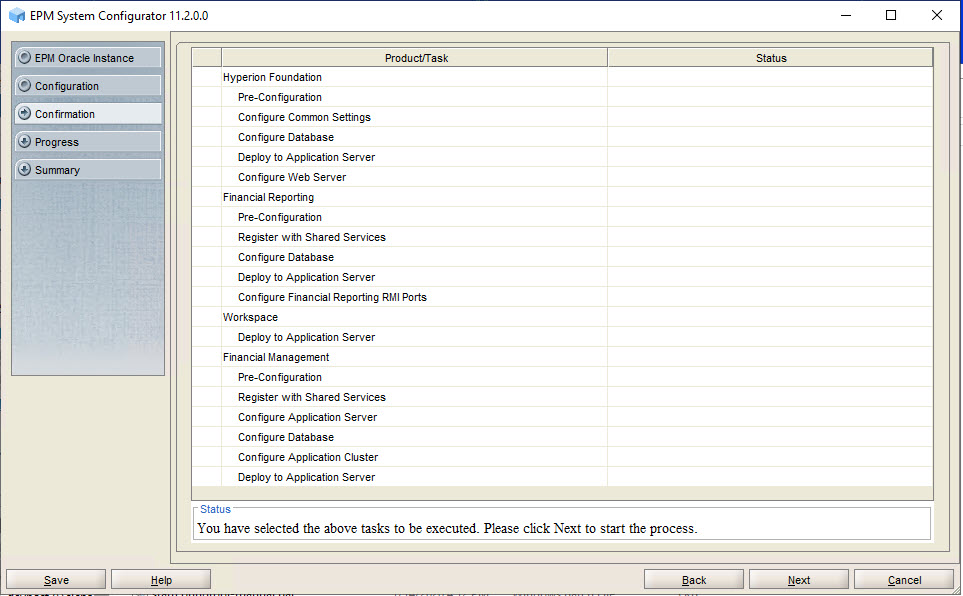Image resolution: width=963 pixels, height=596 pixels.
Task: Select the Configure Web Server row
Action: point(562,177)
